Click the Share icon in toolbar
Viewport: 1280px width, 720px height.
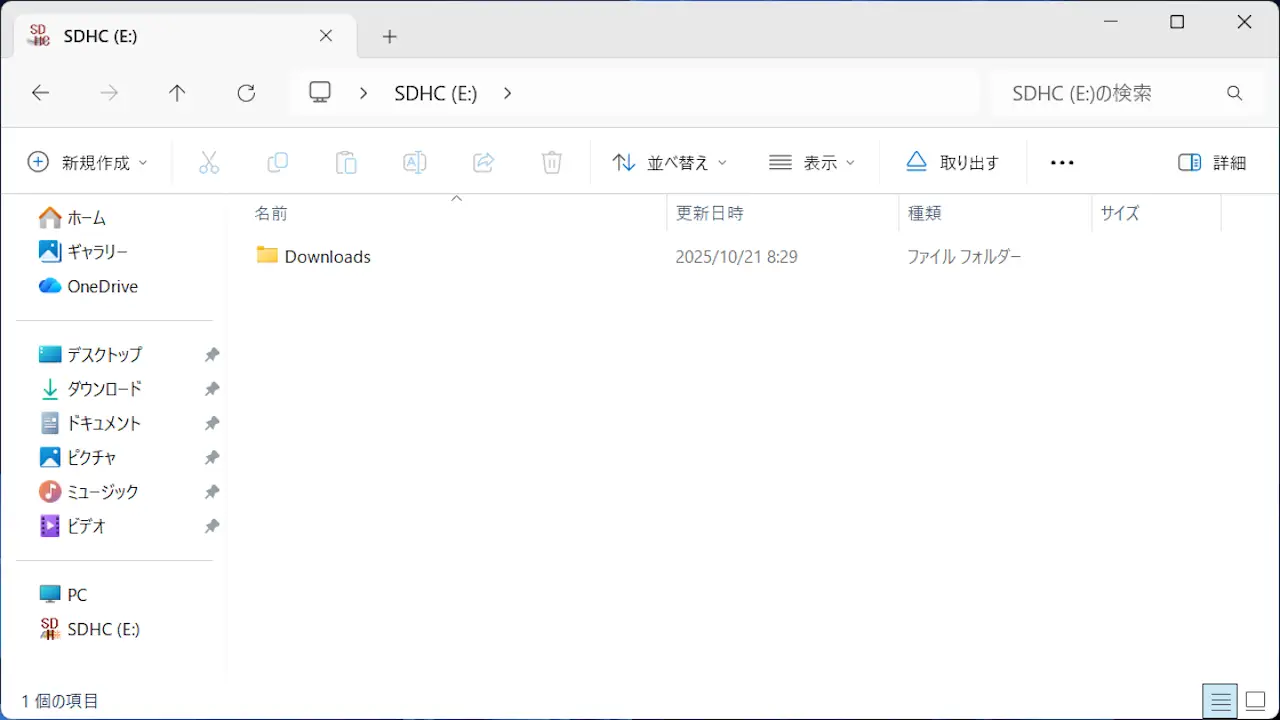483,162
